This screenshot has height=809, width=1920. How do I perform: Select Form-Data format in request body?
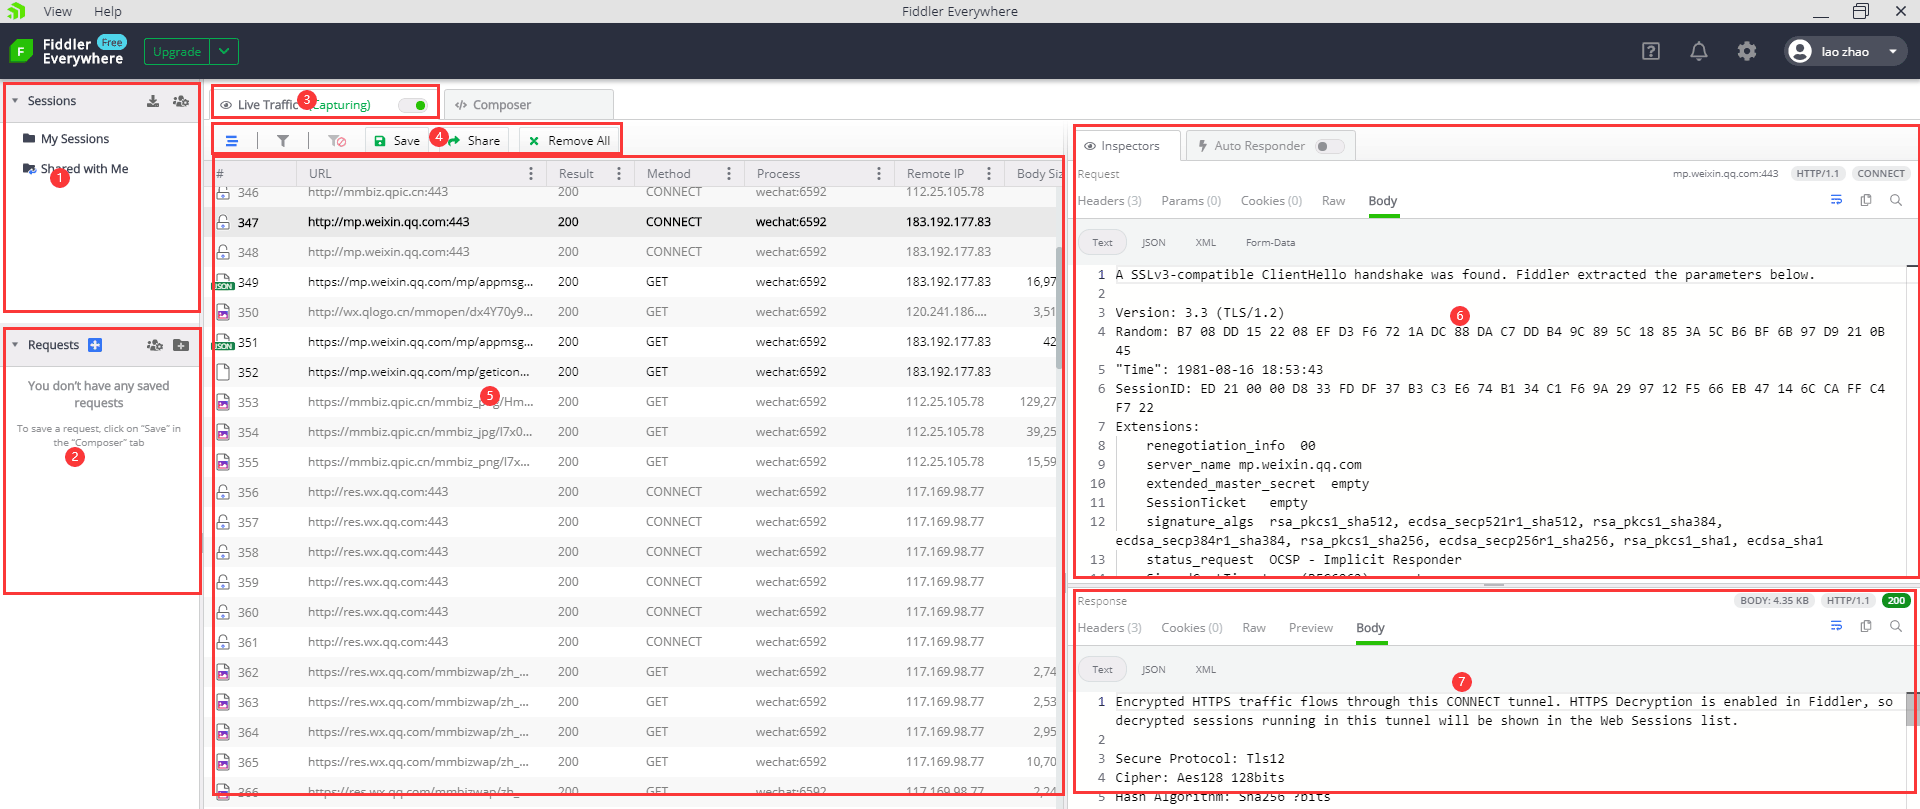[1270, 243]
